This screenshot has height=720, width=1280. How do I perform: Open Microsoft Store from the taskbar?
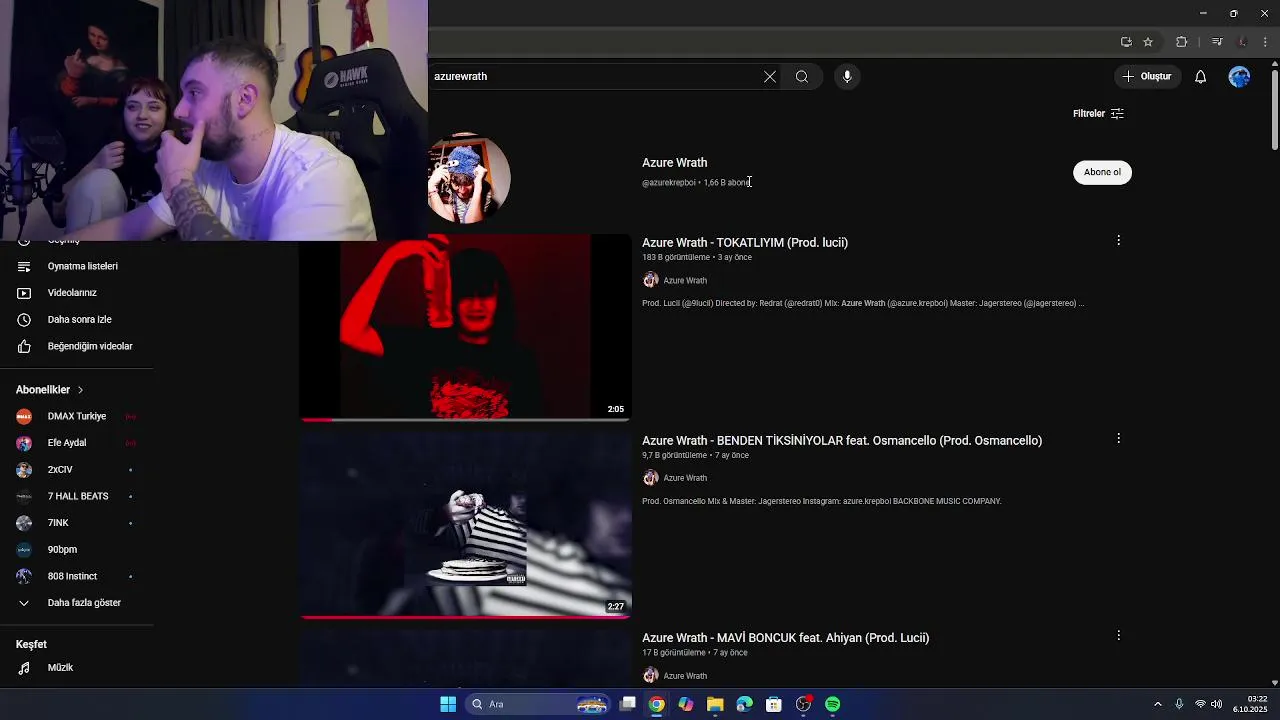[x=774, y=704]
